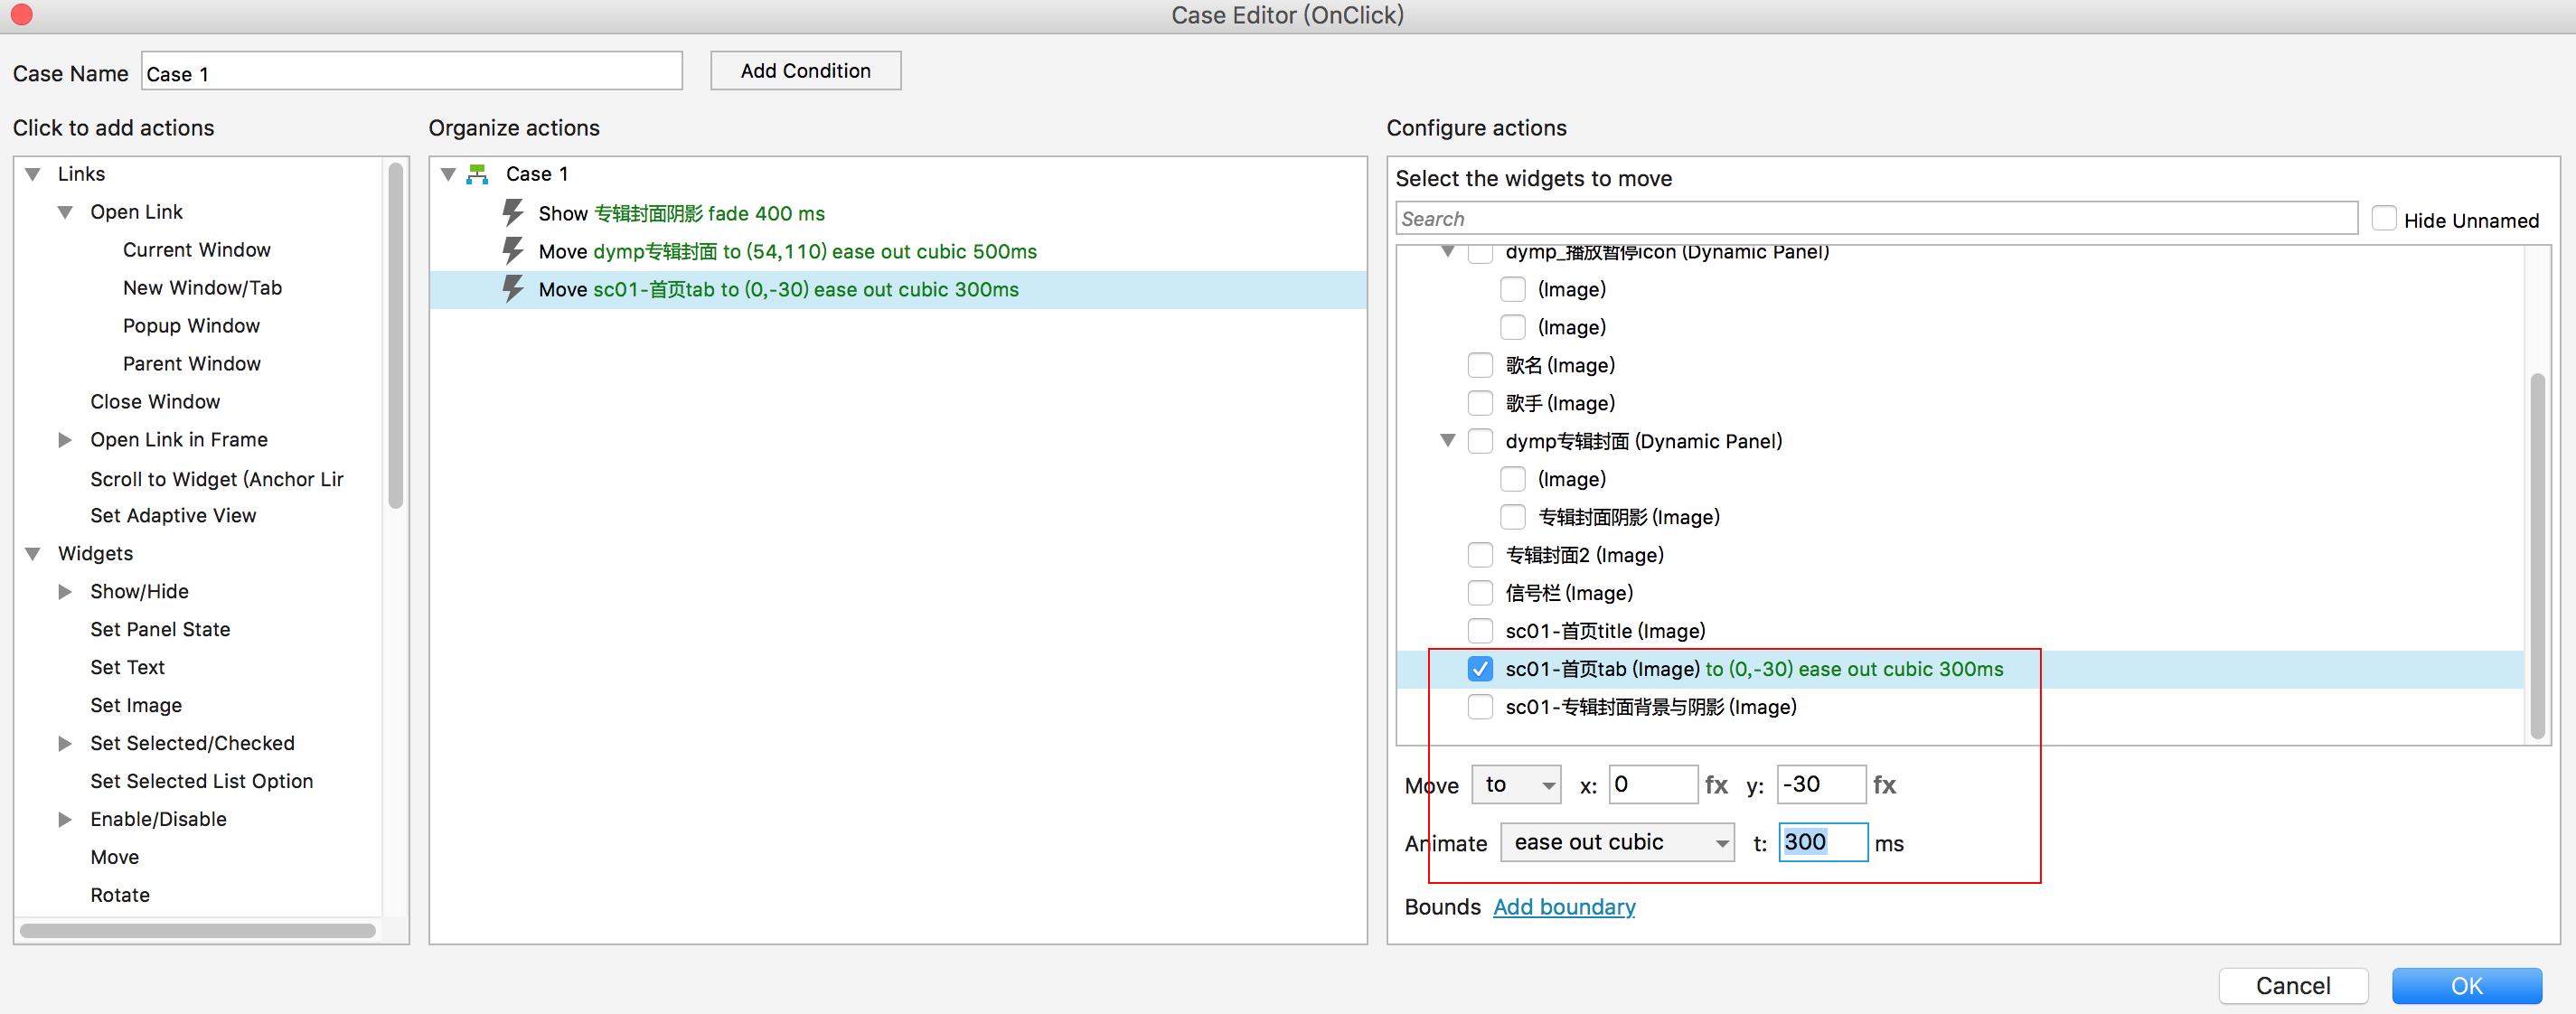
Task: Uncheck the sc01-首页tab image checkbox
Action: tap(1480, 669)
